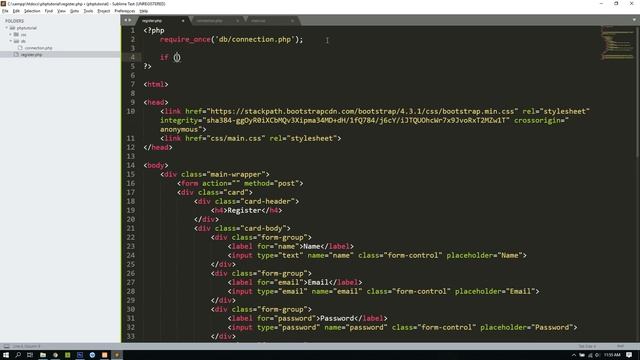Viewport: 640px width, 360px height.
Task: Select the db folder icon
Action: point(16,41)
